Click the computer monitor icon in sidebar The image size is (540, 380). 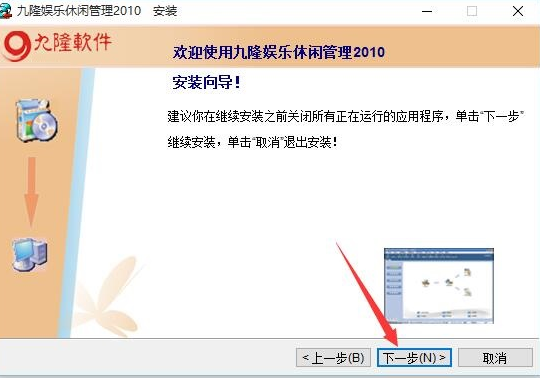click(30, 255)
